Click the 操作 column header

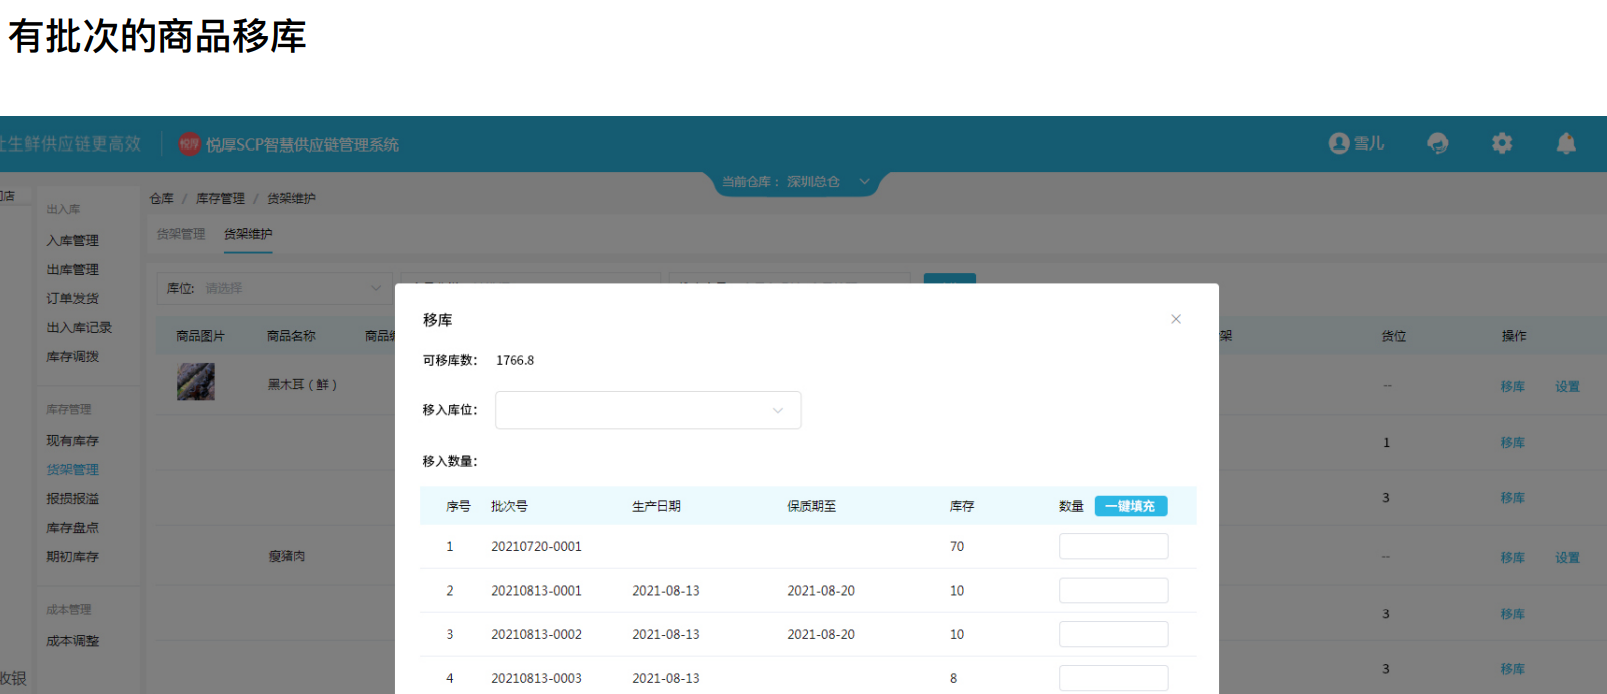coord(1514,336)
